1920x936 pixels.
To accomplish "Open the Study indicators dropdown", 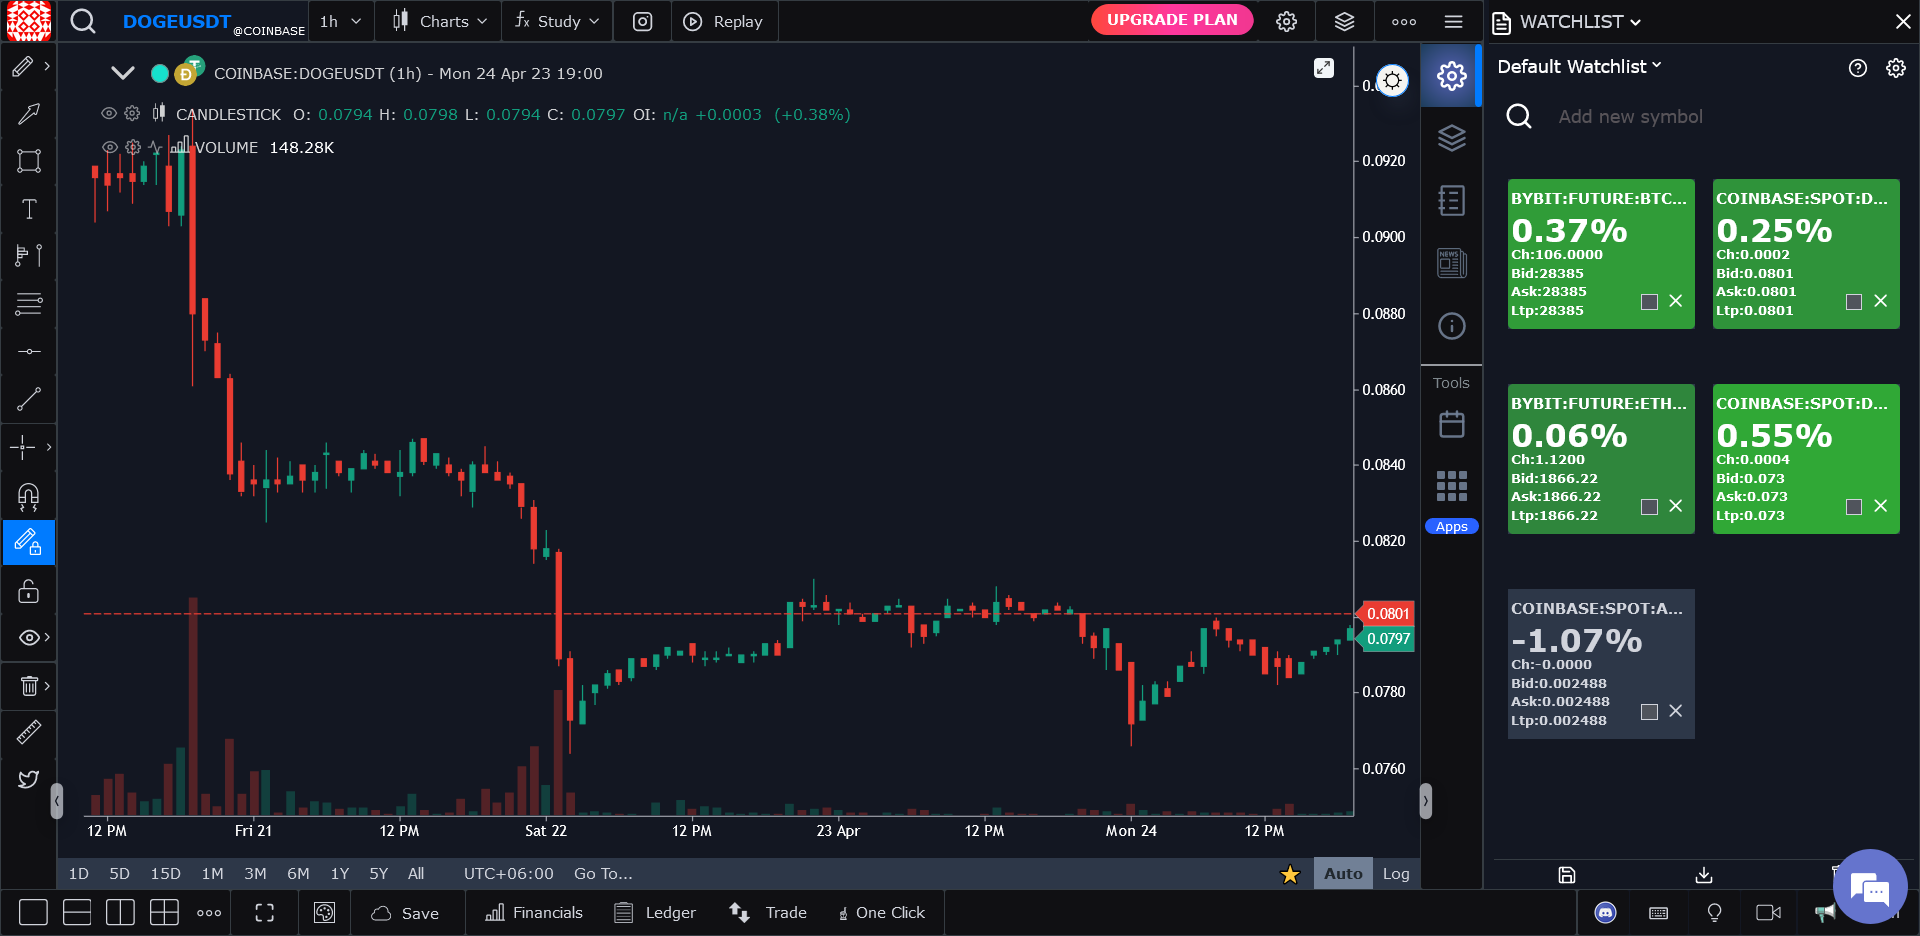I will (556, 21).
